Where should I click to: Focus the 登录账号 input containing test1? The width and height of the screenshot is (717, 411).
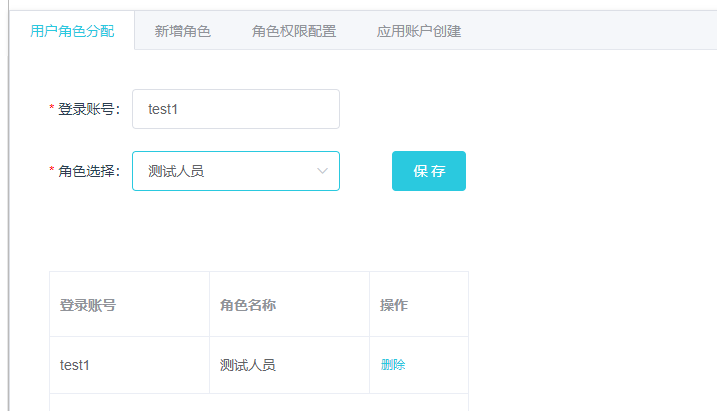pos(236,109)
